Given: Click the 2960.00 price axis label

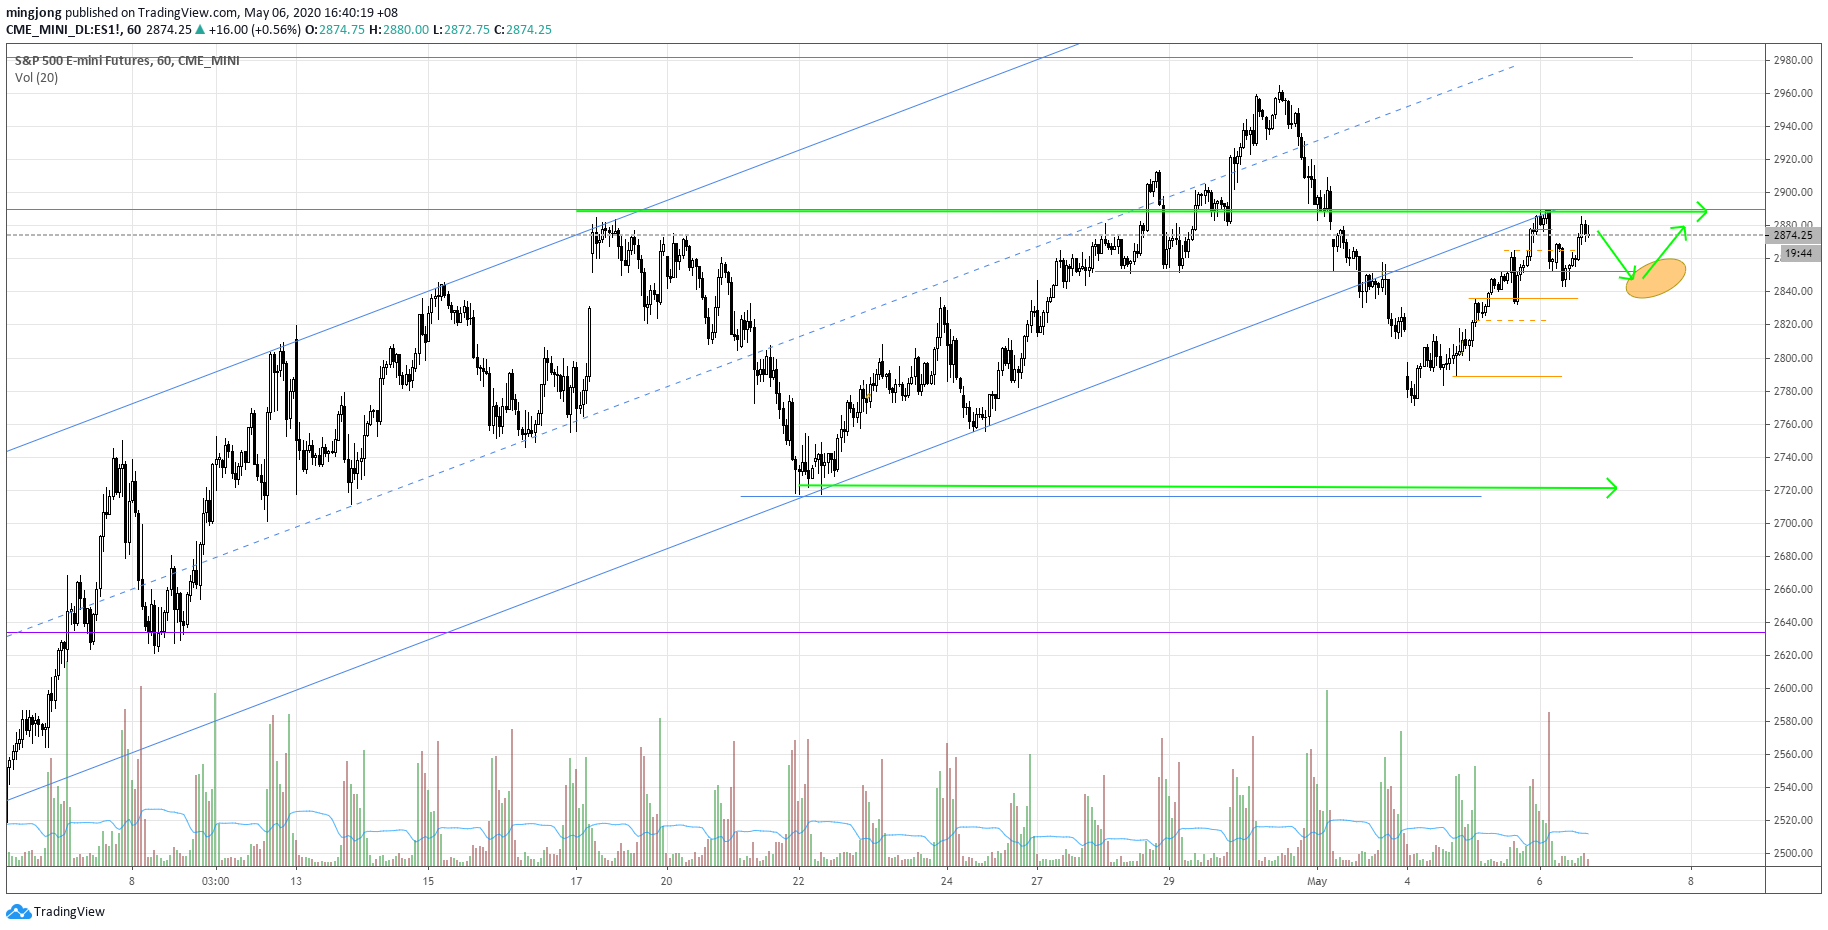Looking at the screenshot, I should tap(1793, 93).
